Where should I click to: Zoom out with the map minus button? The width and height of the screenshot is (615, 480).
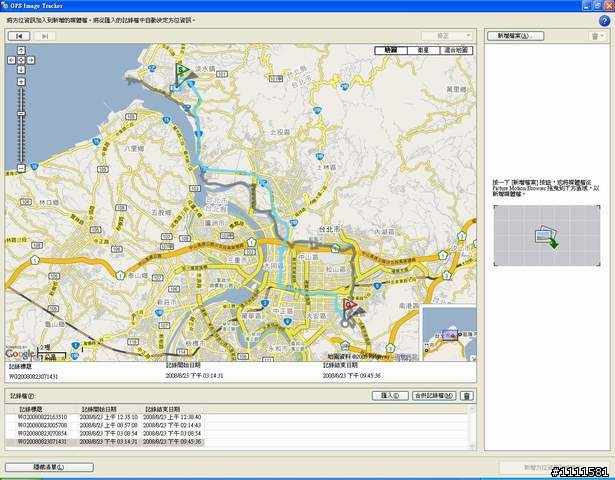click(x=21, y=168)
